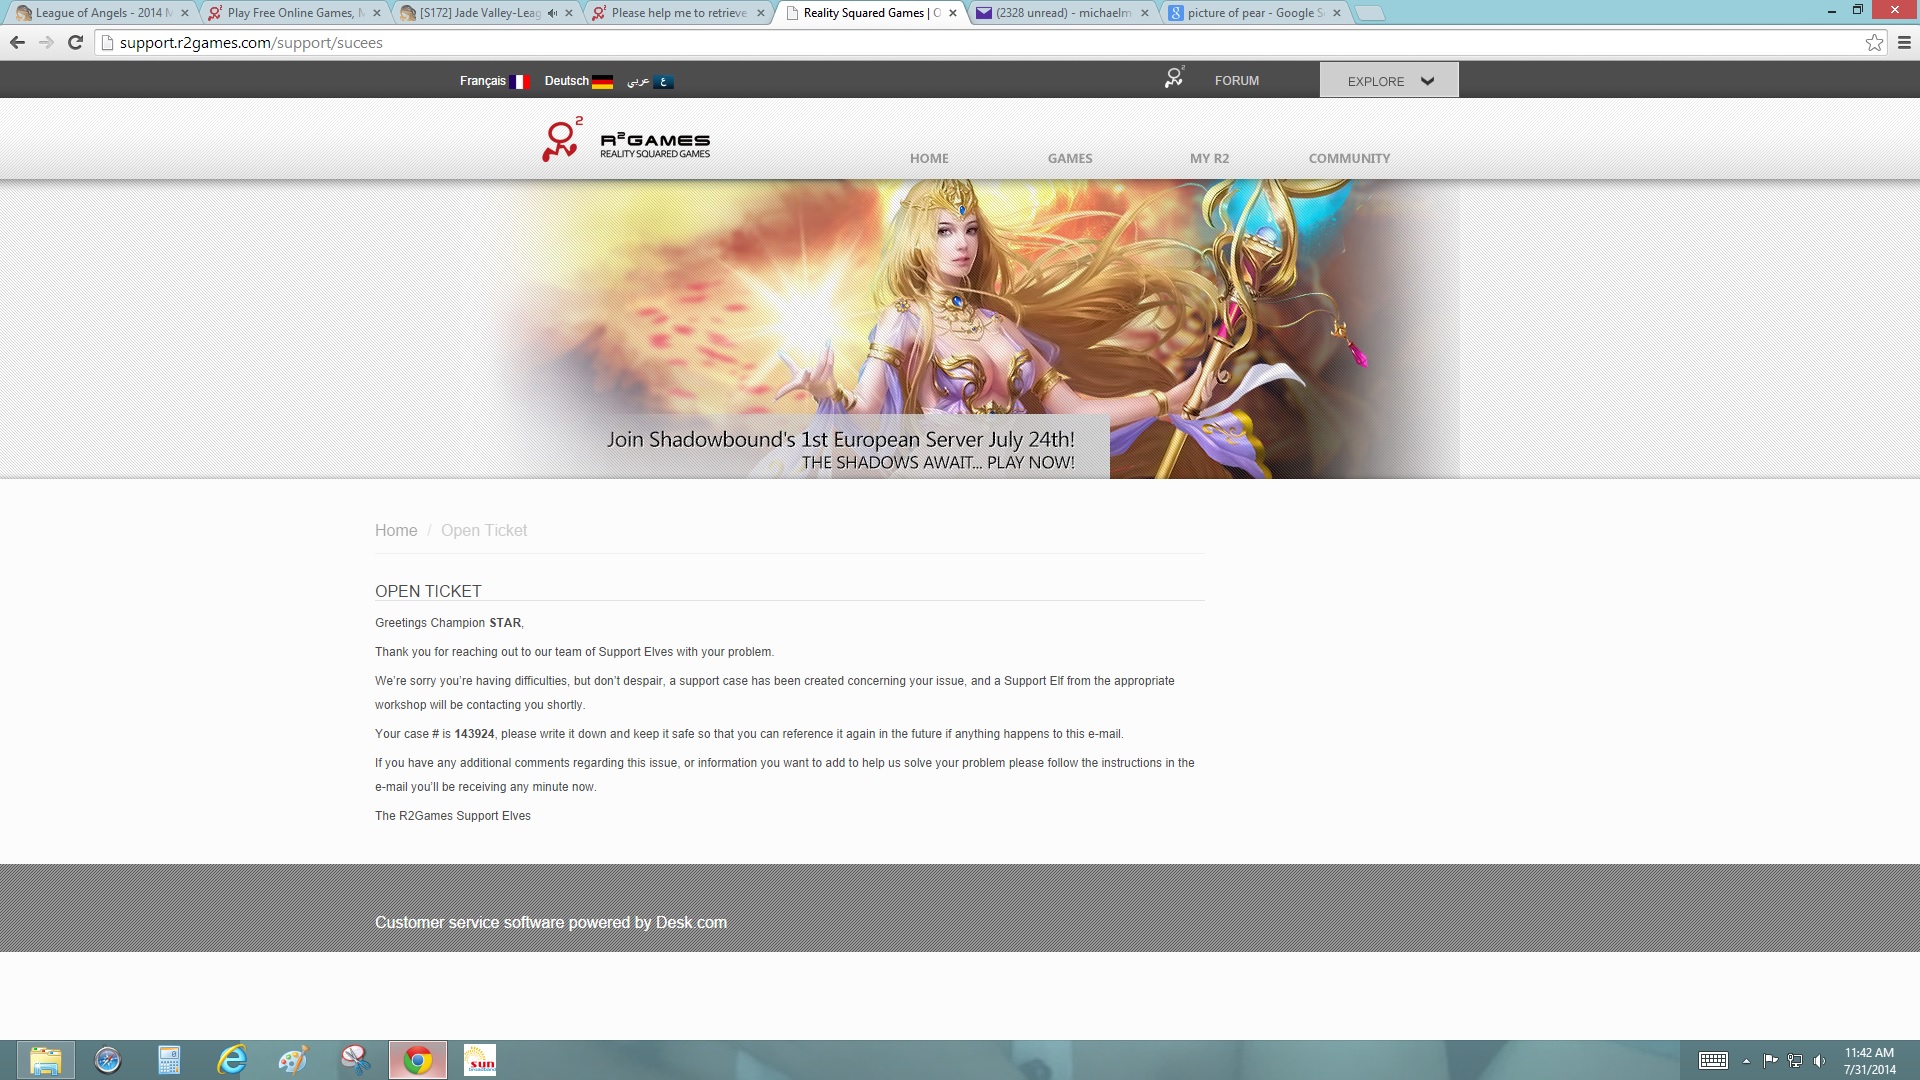Click the FORUM link
This screenshot has width=1920, height=1080.
[1236, 81]
